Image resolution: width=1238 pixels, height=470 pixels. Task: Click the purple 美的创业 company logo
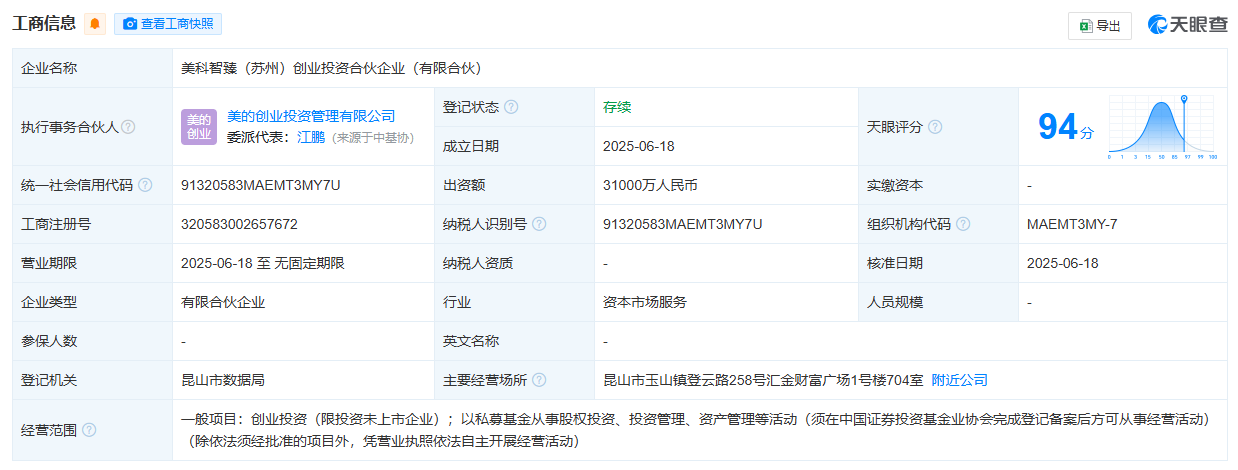[199, 127]
